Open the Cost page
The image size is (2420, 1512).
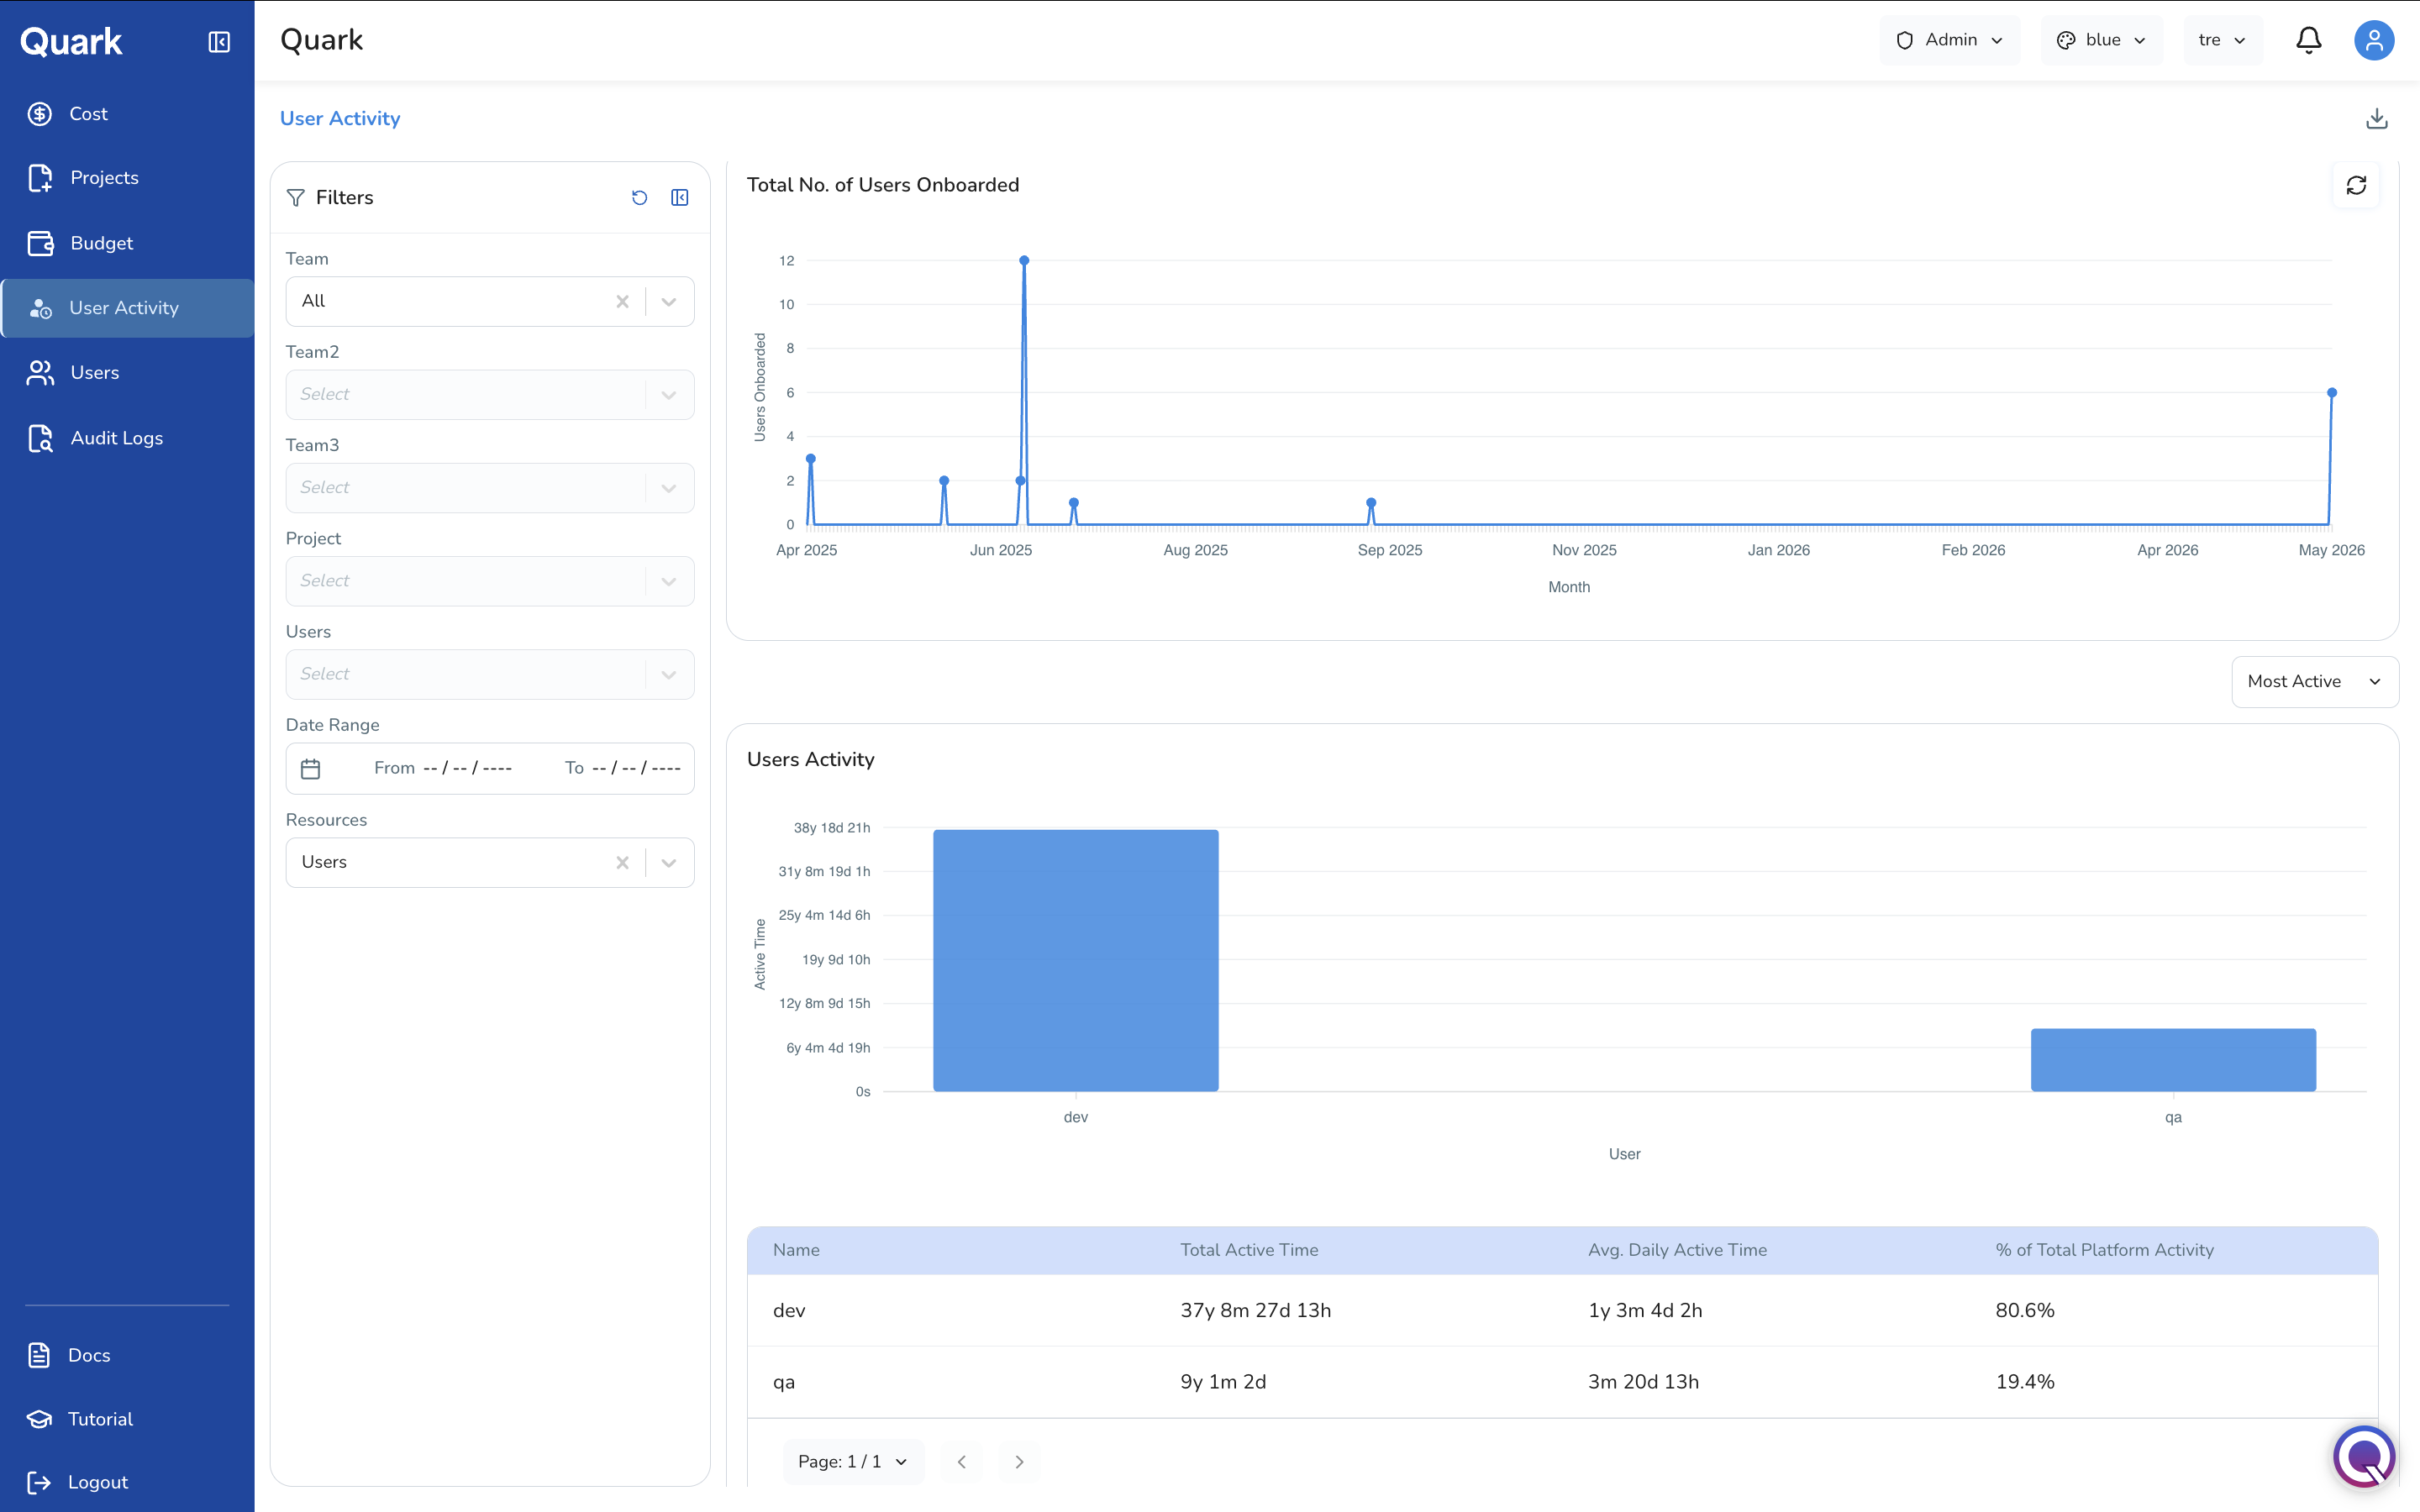coord(127,114)
